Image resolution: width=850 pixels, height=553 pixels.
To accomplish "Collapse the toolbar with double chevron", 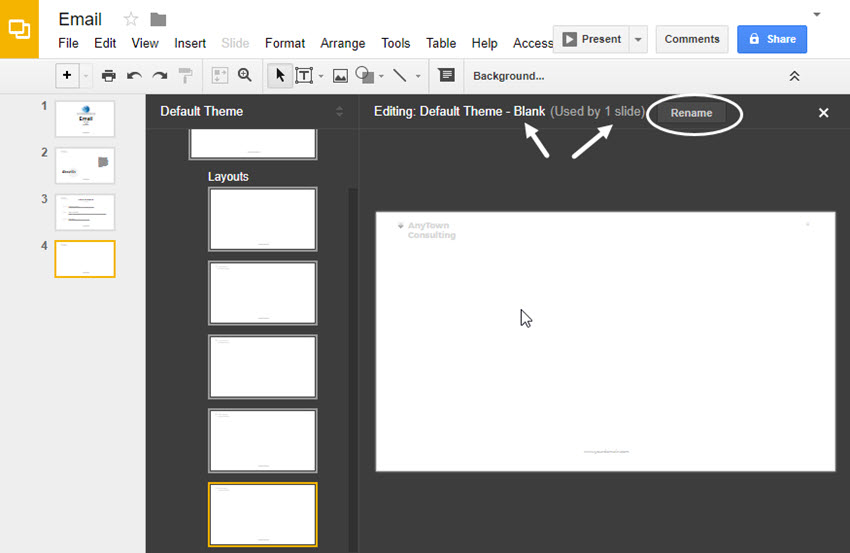I will (794, 76).
